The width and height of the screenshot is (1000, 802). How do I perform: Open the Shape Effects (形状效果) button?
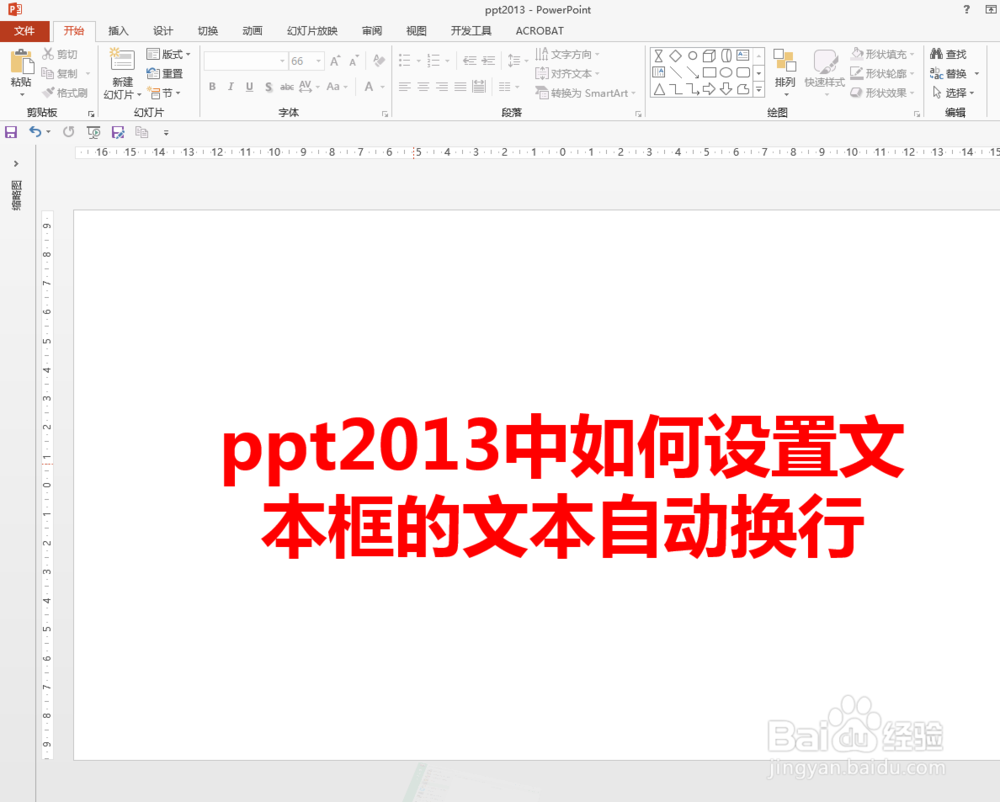[x=883, y=92]
